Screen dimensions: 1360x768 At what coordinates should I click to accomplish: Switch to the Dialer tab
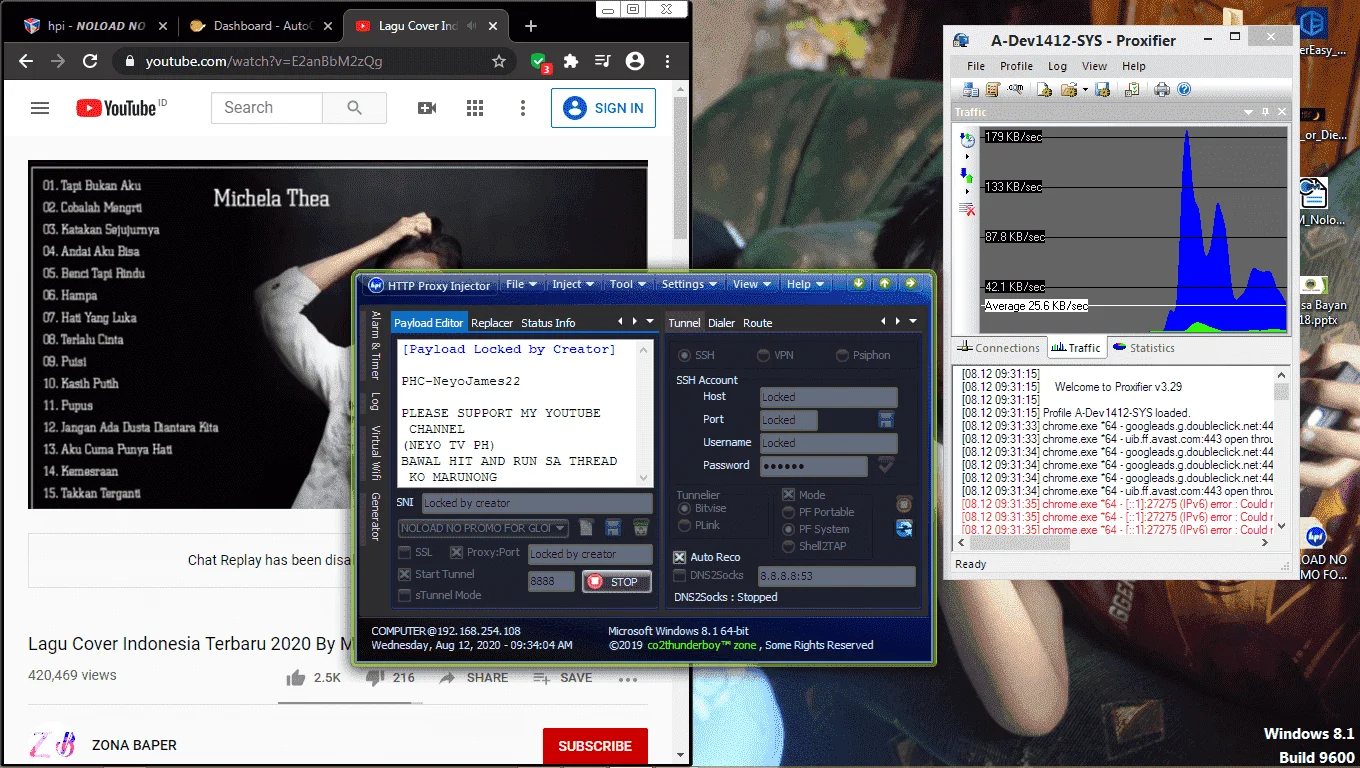(x=722, y=323)
